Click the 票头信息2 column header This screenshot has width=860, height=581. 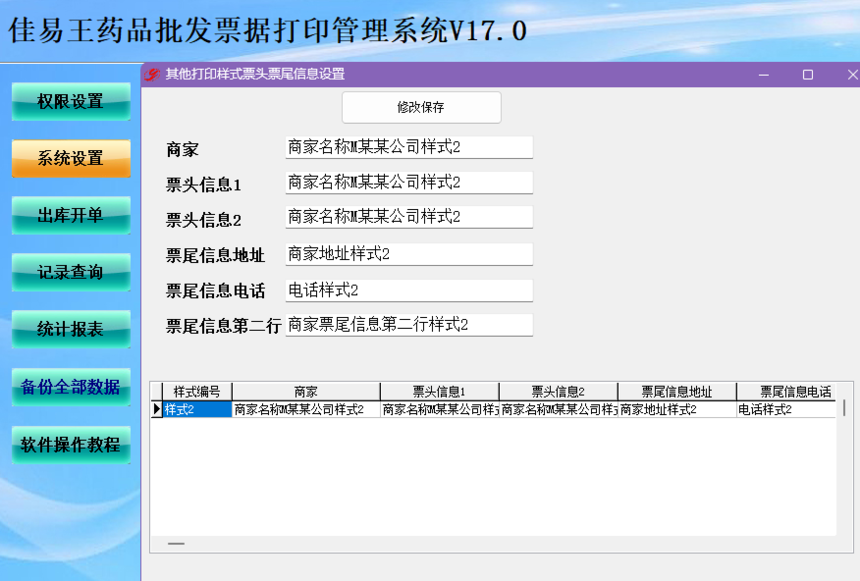(558, 392)
